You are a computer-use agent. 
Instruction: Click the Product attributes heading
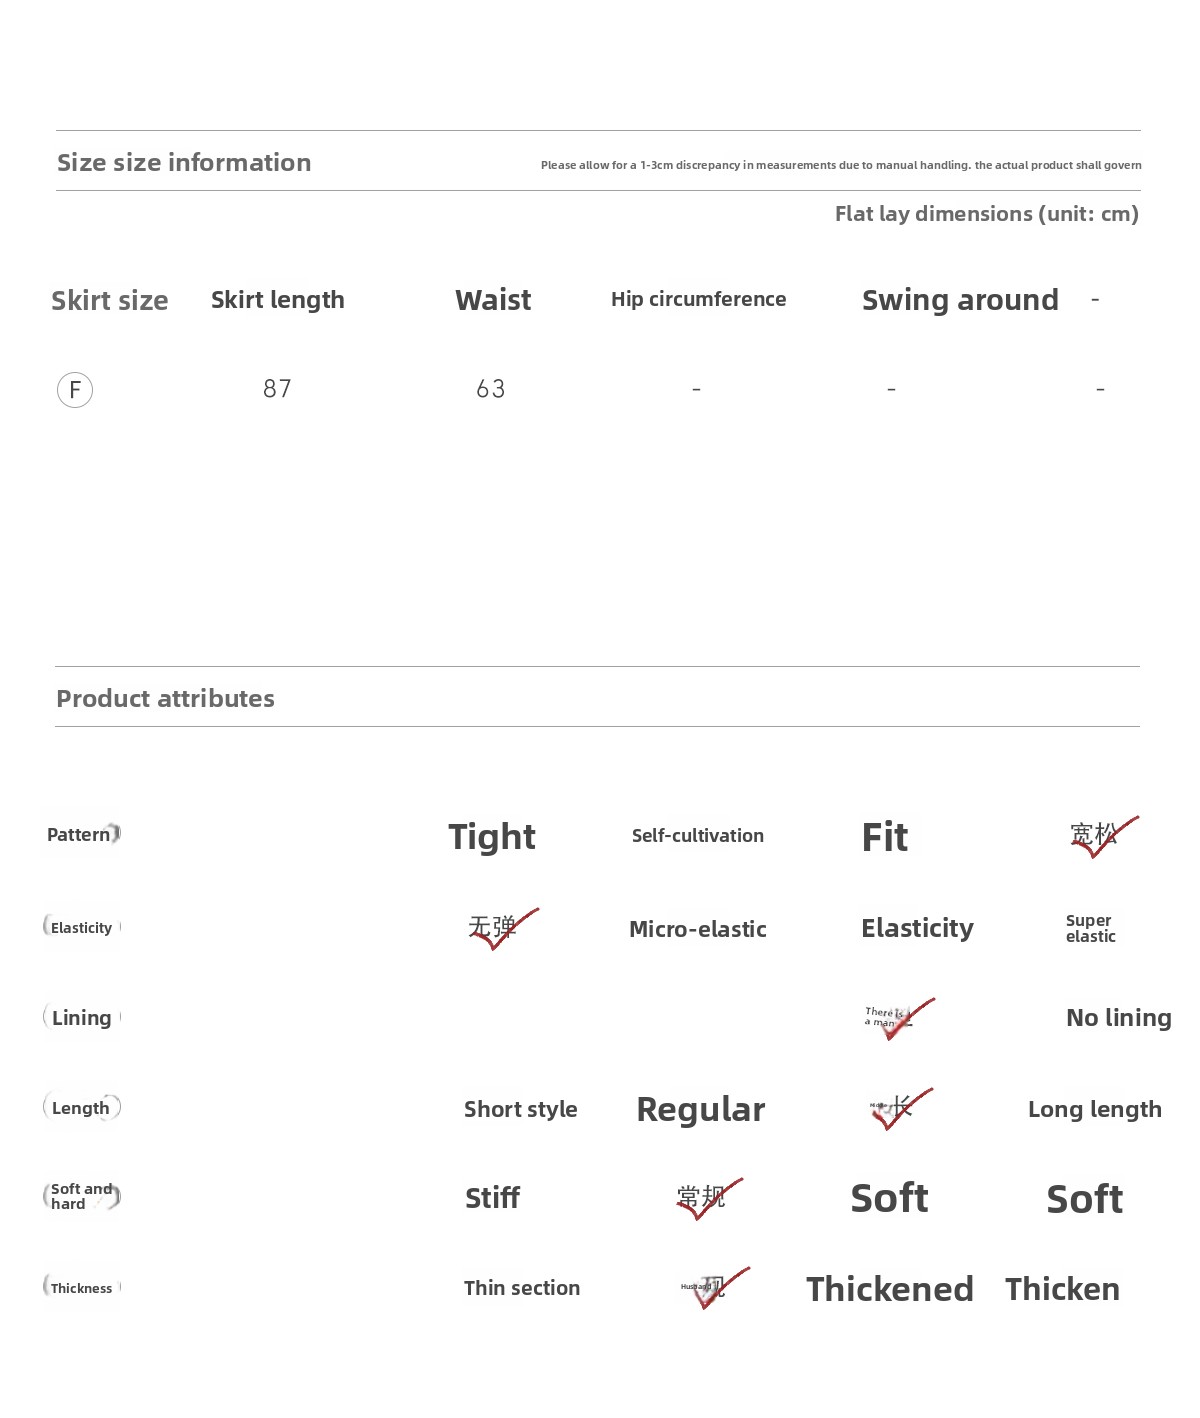click(x=165, y=698)
